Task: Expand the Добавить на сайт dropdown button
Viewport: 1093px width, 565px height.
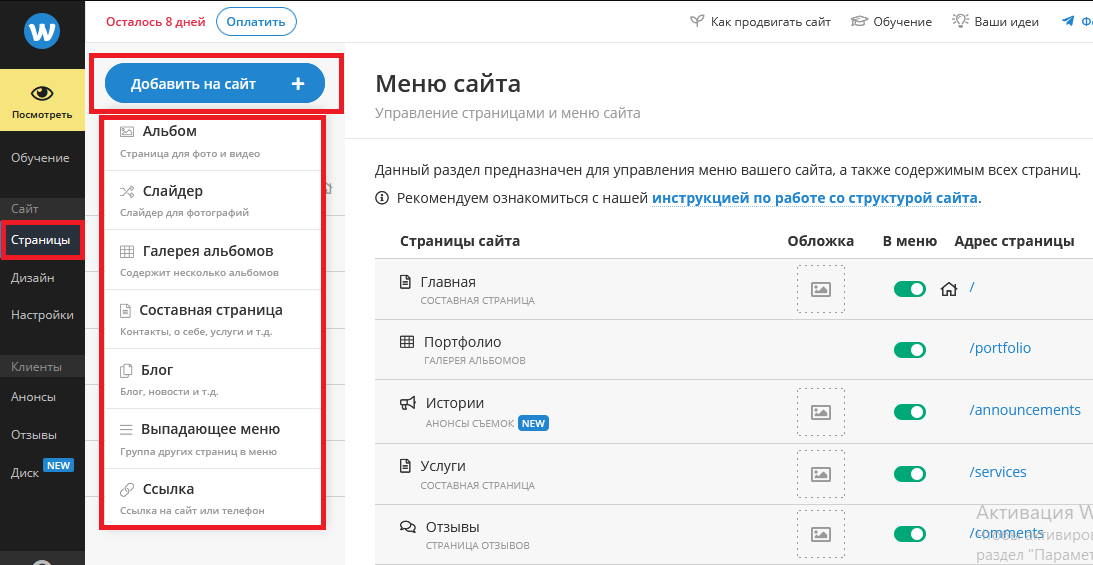Action: tap(215, 84)
